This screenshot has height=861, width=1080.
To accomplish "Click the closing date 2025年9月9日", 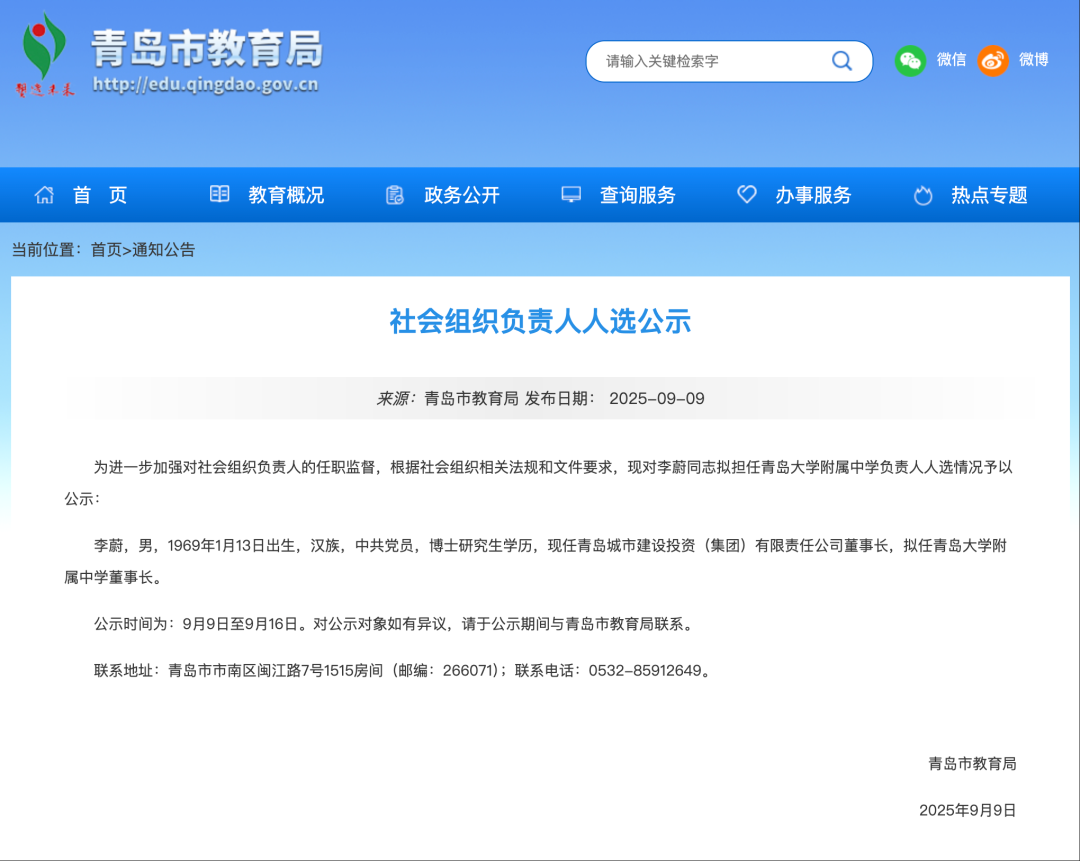I will [x=967, y=810].
